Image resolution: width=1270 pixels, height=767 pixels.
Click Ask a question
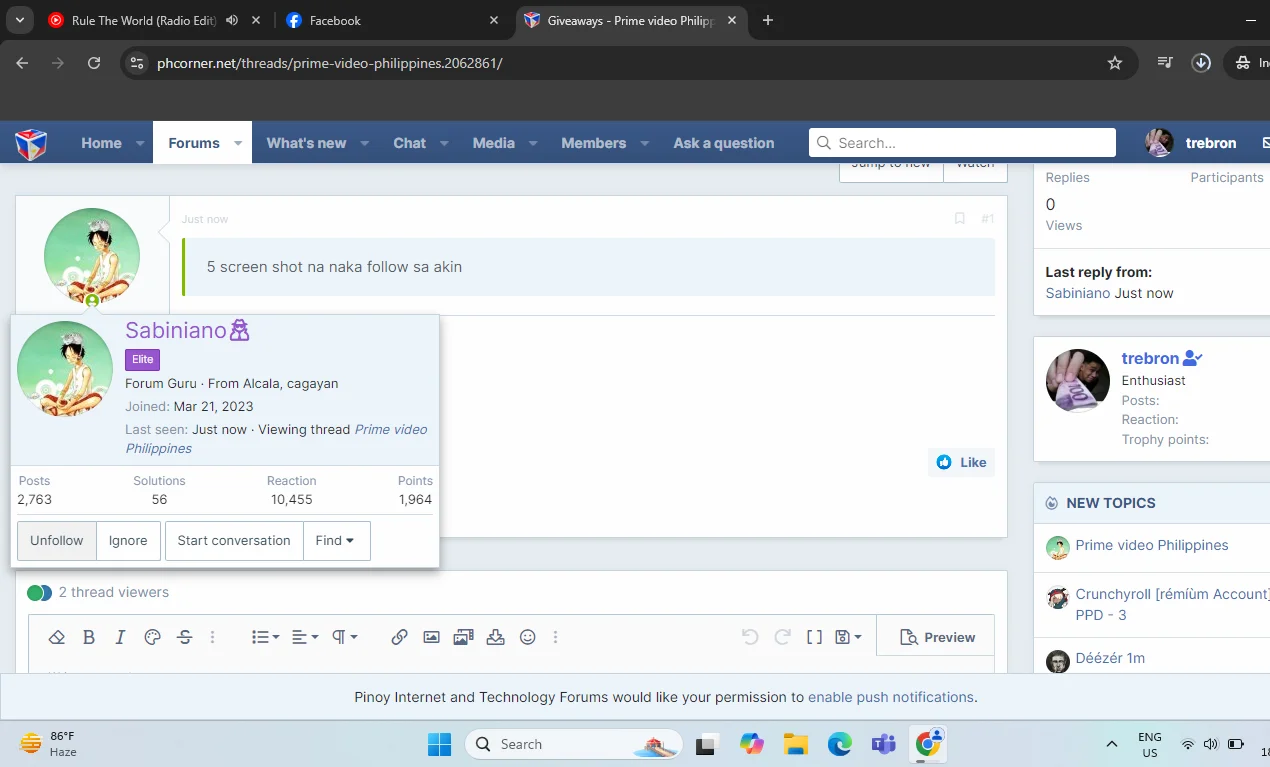[723, 143]
